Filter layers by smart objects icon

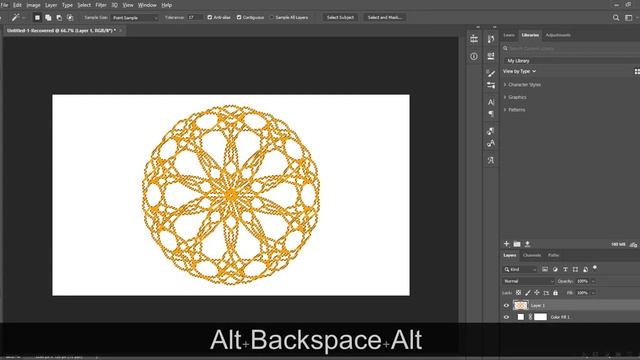pyautogui.click(x=585, y=269)
